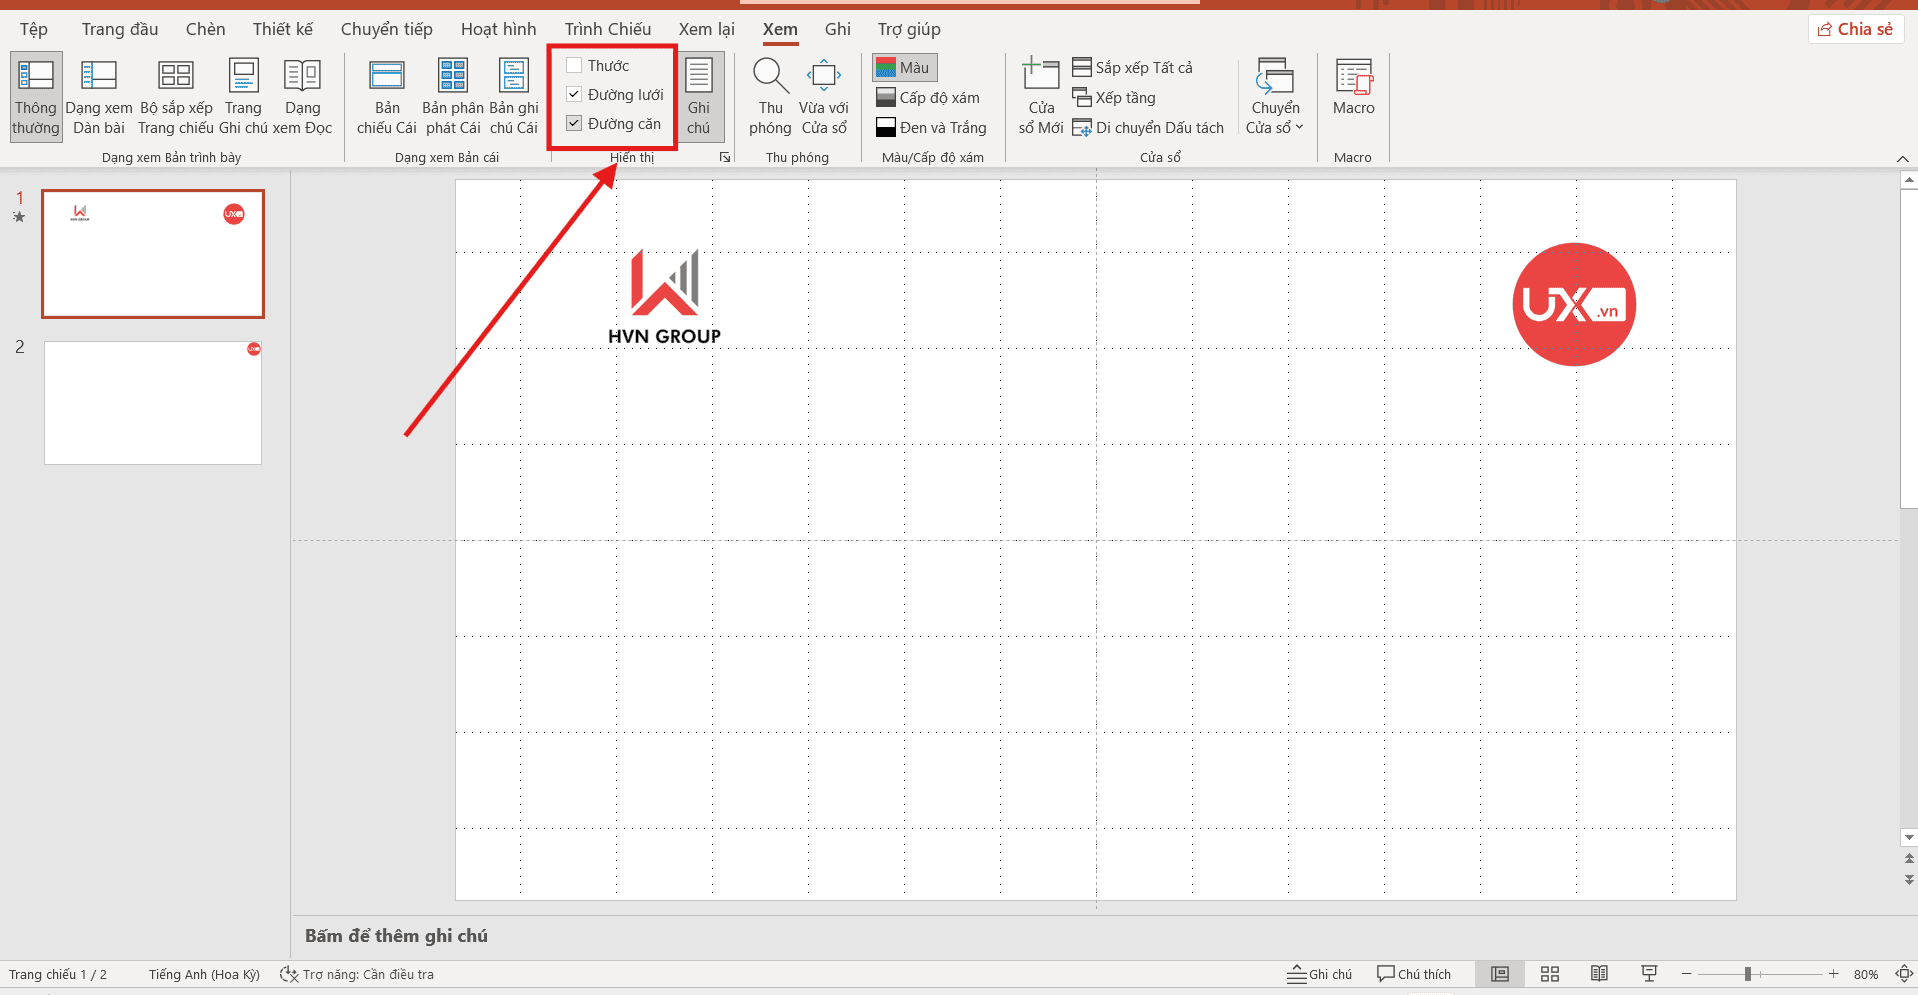Open Hiển thị group dialog launcher
1918x995 pixels.
(x=725, y=157)
